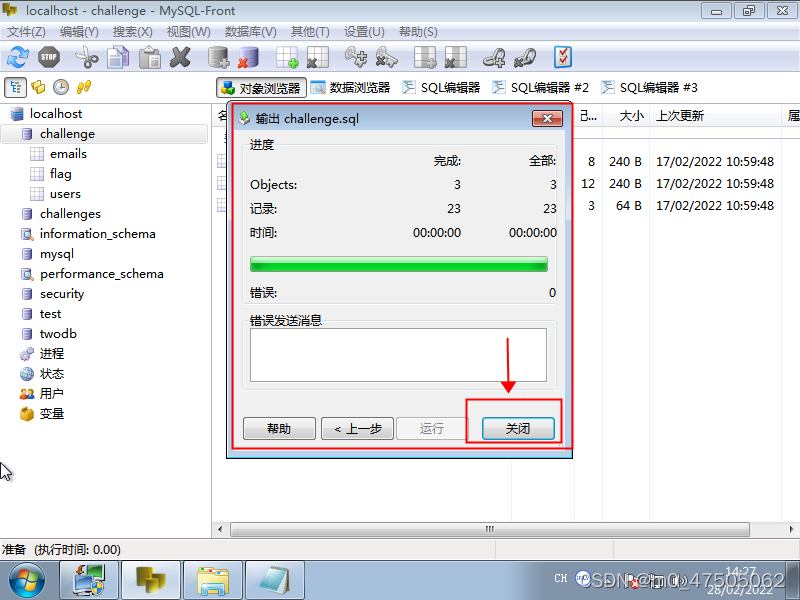Select the test database node

[50, 314]
